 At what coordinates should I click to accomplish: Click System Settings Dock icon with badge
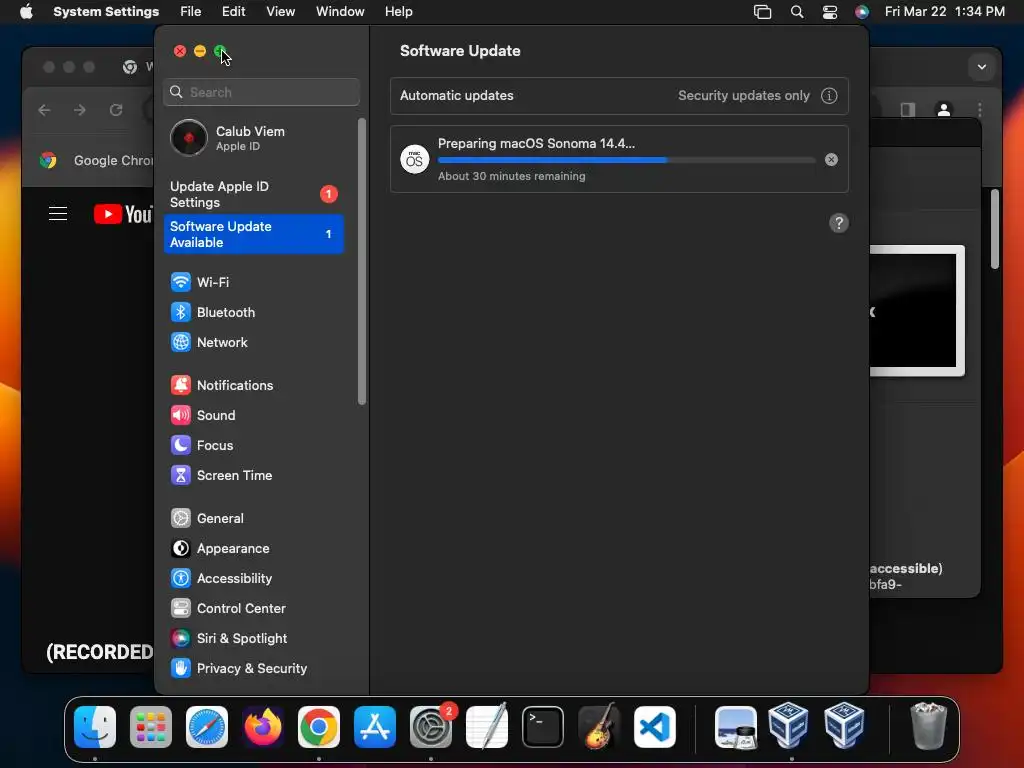431,727
